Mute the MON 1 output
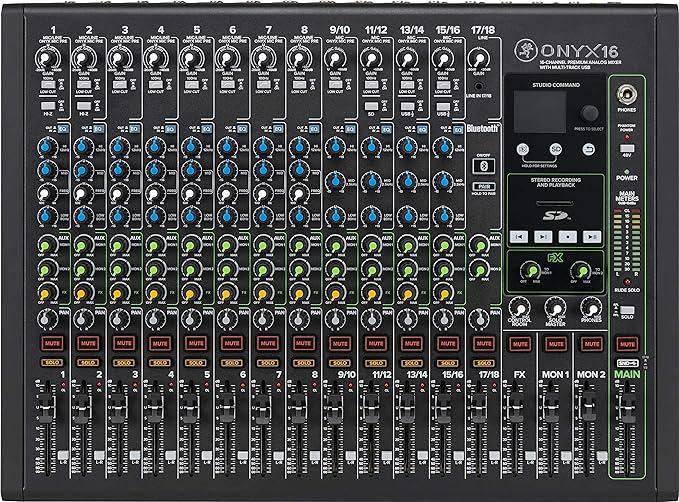 pos(554,342)
